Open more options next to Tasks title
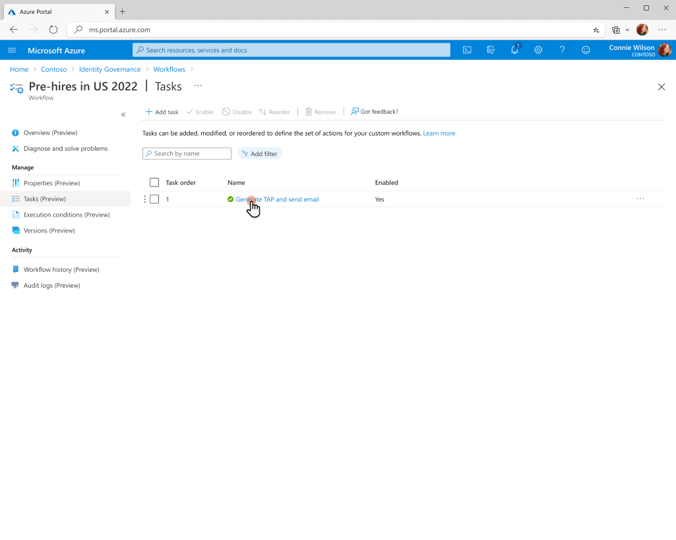Screen dimensions: 676x540 click(x=198, y=86)
